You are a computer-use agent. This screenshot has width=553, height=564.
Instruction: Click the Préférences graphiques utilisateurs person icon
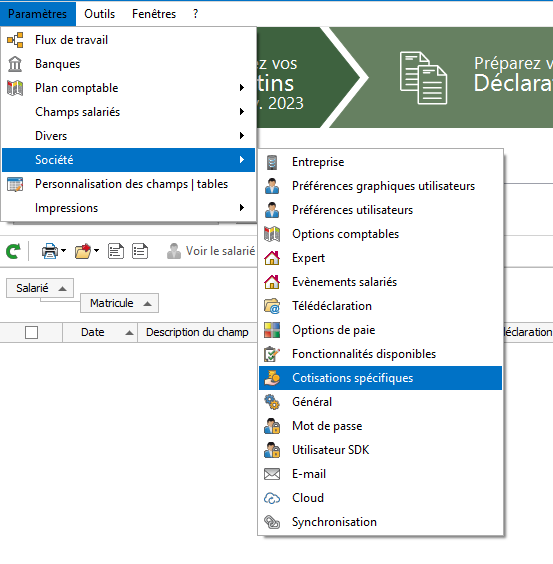coord(272,186)
